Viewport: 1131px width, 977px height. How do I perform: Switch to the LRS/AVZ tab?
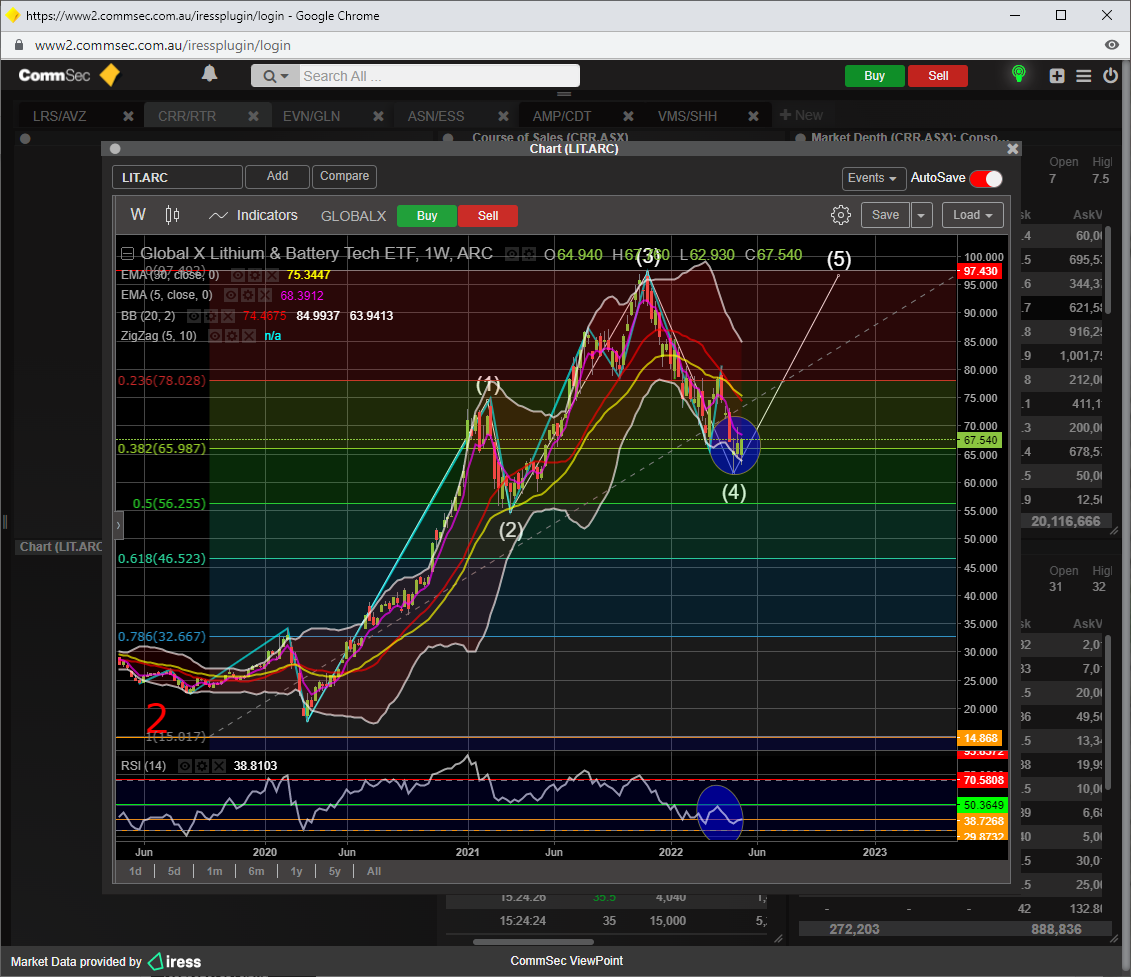tap(59, 116)
